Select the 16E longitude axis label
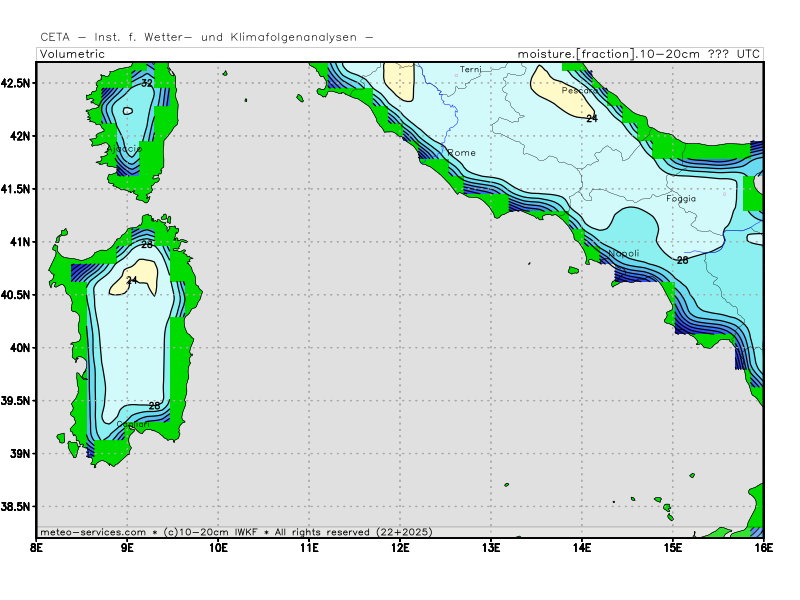This screenshot has width=800, height=600. (x=764, y=547)
